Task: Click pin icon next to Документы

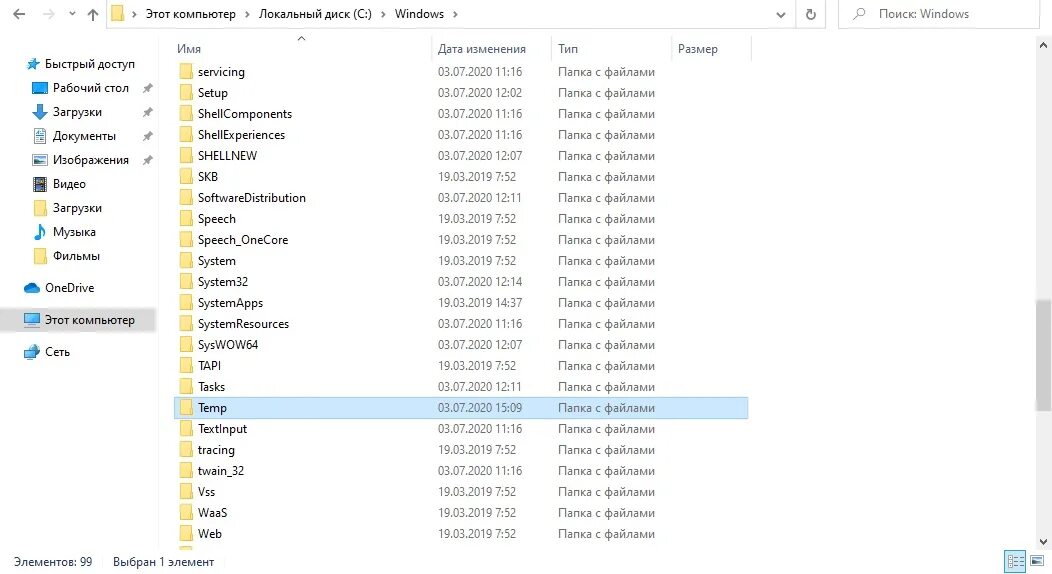Action: tap(148, 136)
